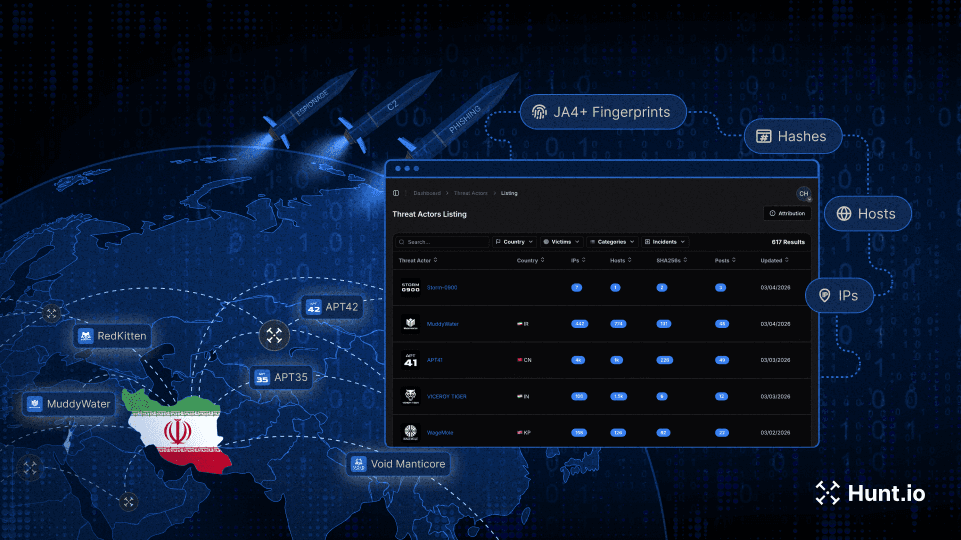This screenshot has height=540, width=961.
Task: Go to Threat Actors in the breadcrumb
Action: (x=471, y=193)
